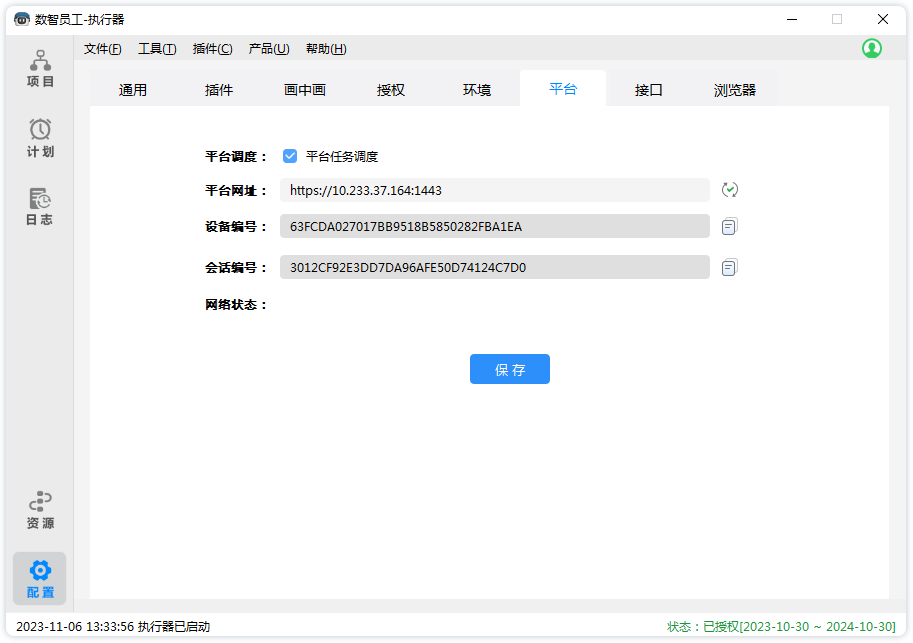Switch to the 通用 tab
The image size is (913, 643).
point(133,90)
